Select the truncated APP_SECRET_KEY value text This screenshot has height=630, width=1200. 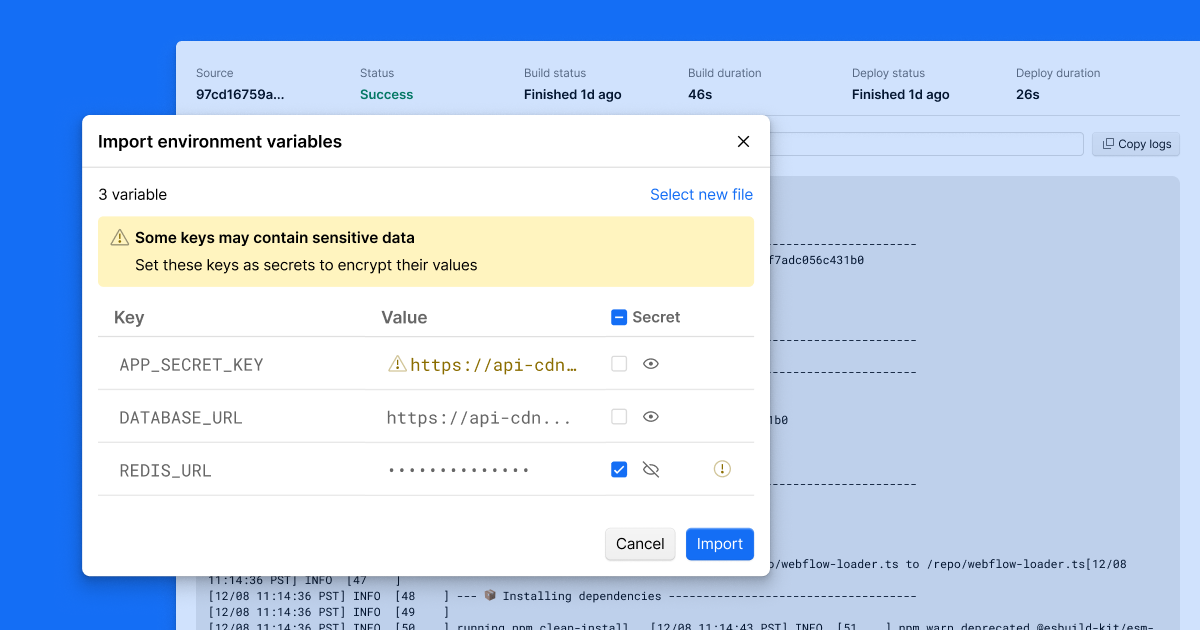[492, 364]
